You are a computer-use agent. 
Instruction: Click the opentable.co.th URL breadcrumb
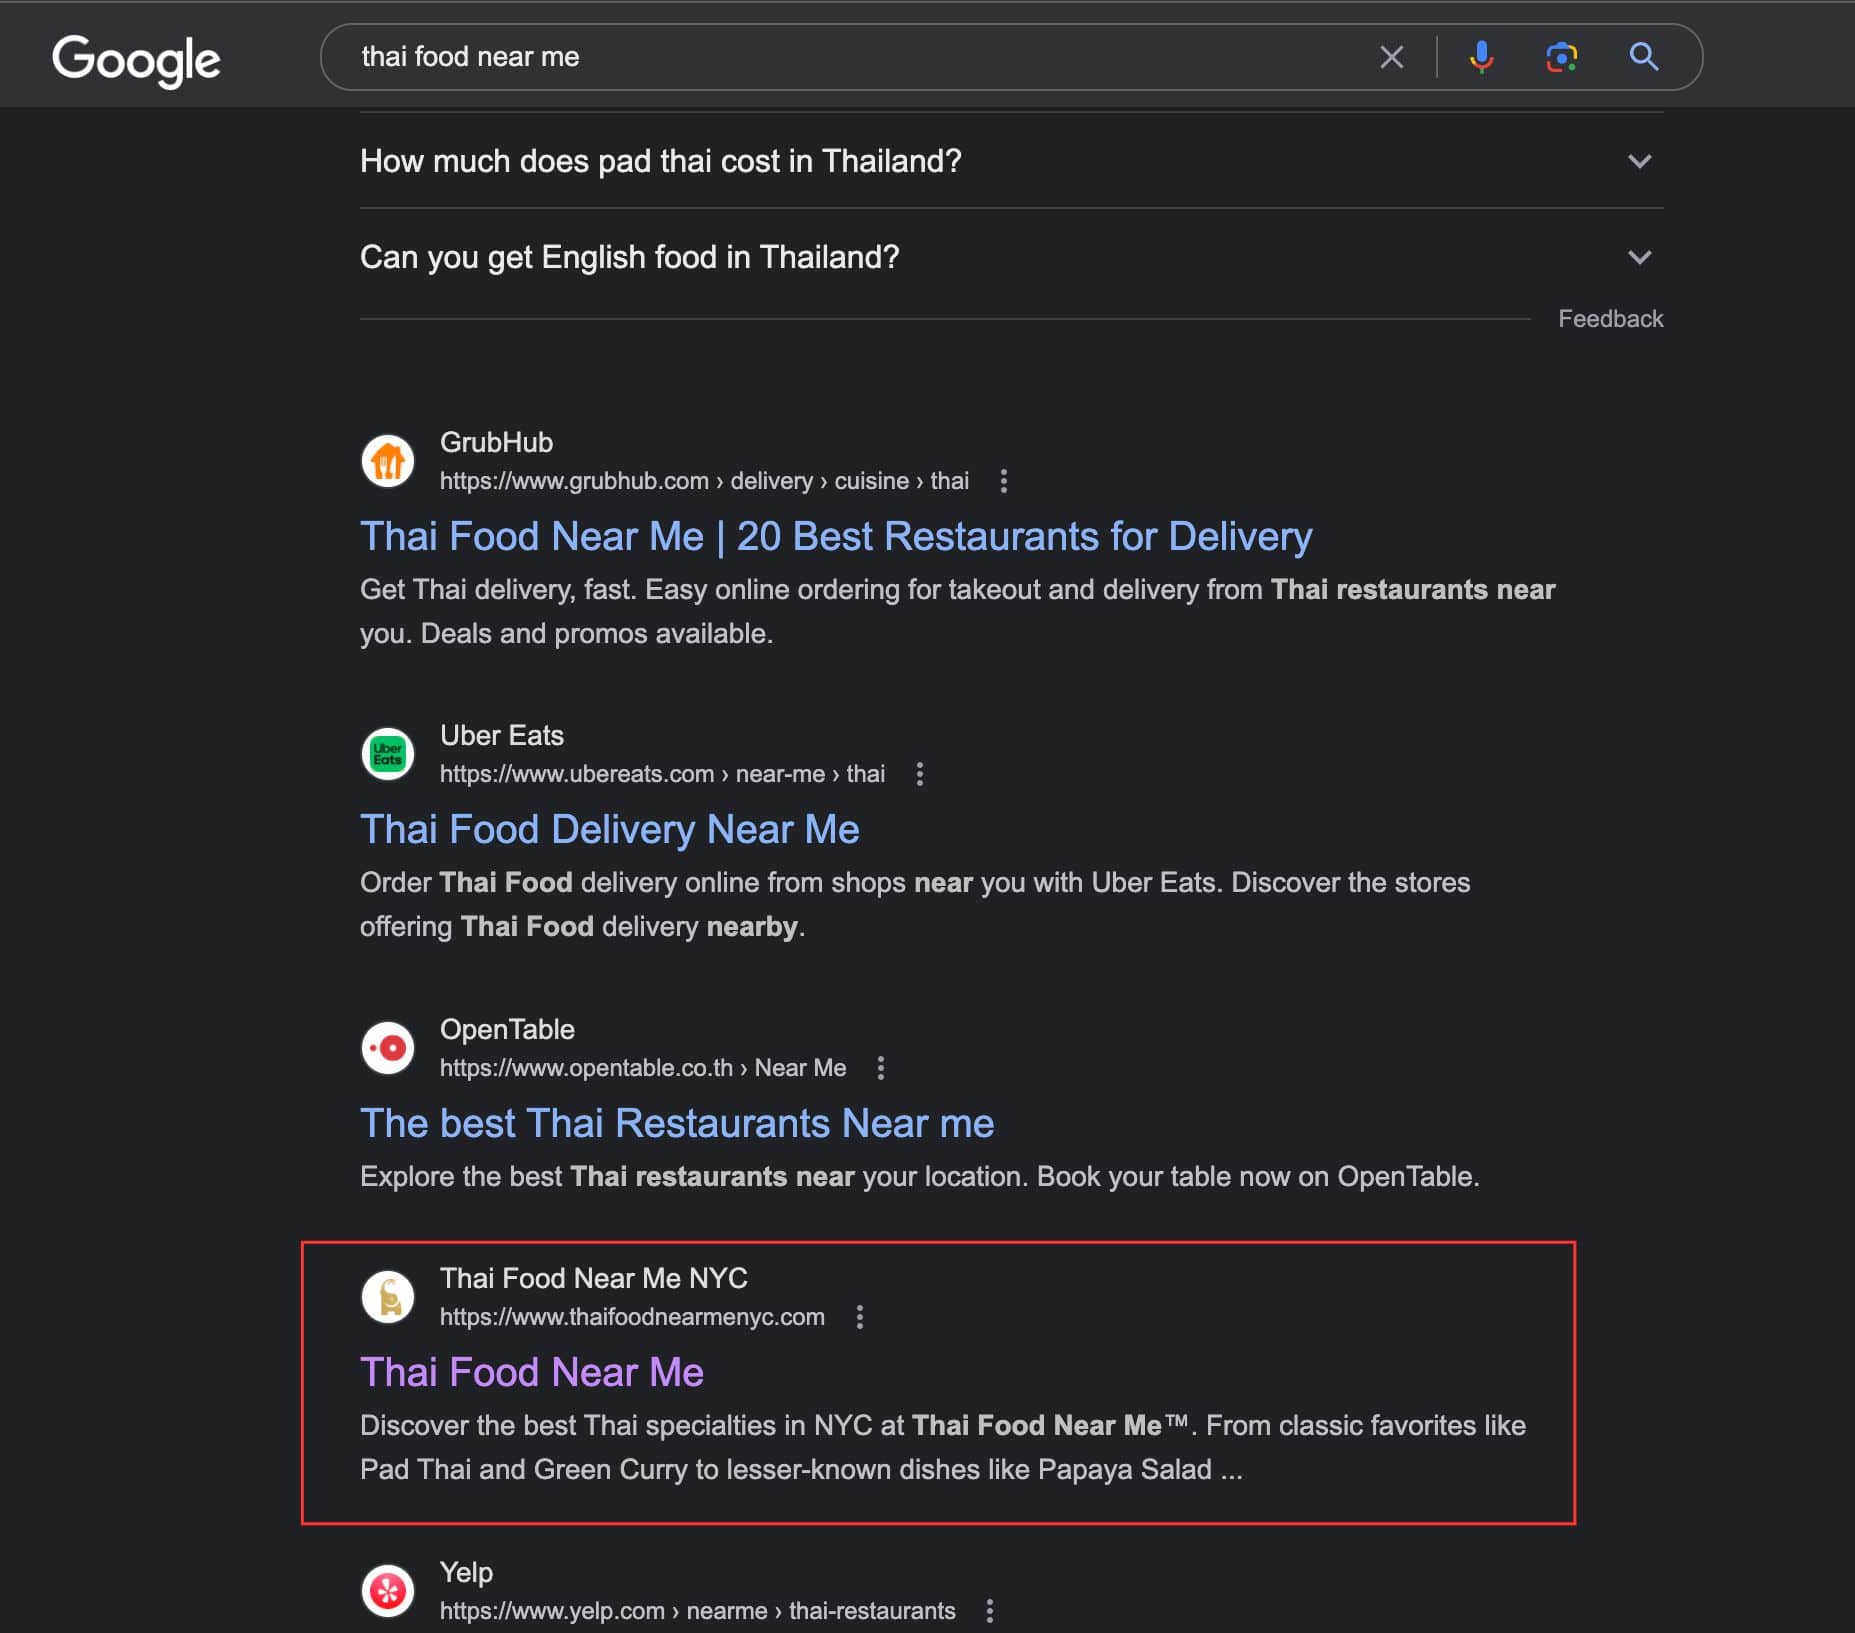click(643, 1068)
